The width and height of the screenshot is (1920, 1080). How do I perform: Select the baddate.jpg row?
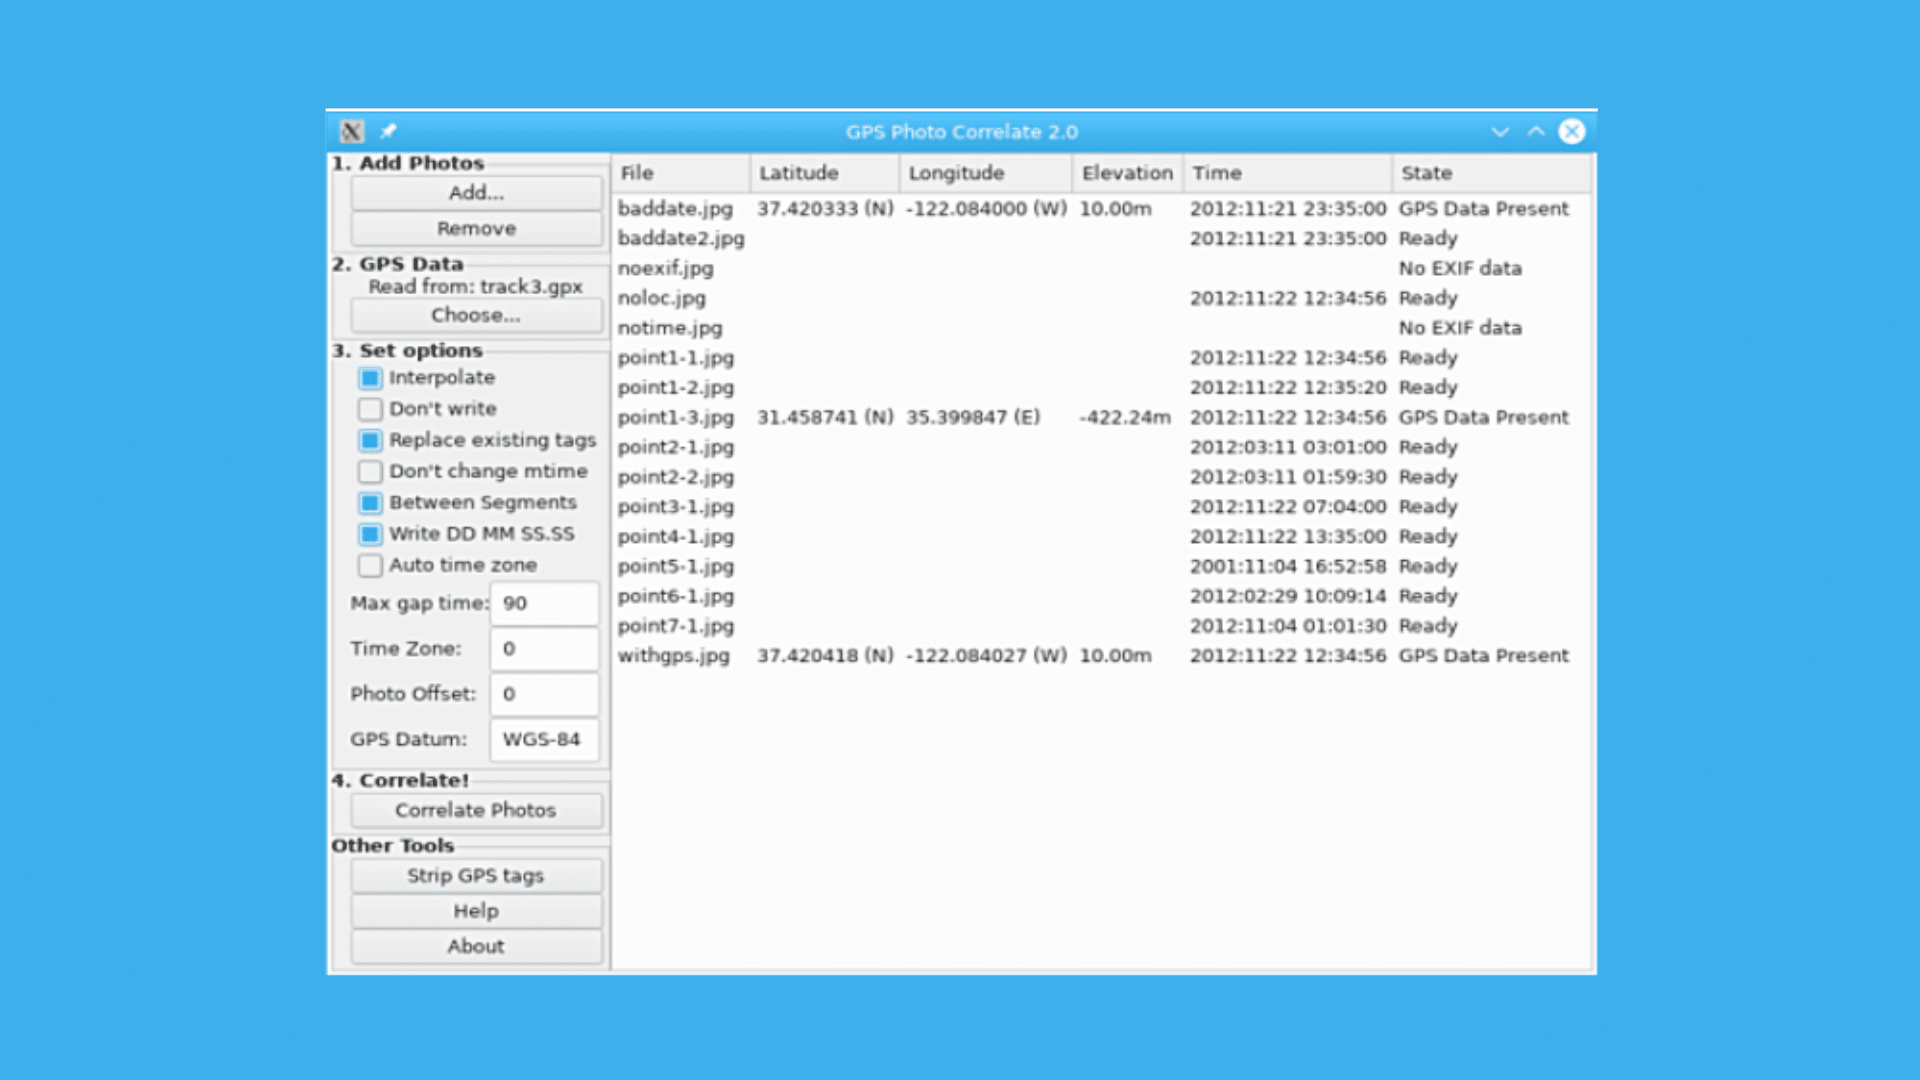[x=1102, y=209]
